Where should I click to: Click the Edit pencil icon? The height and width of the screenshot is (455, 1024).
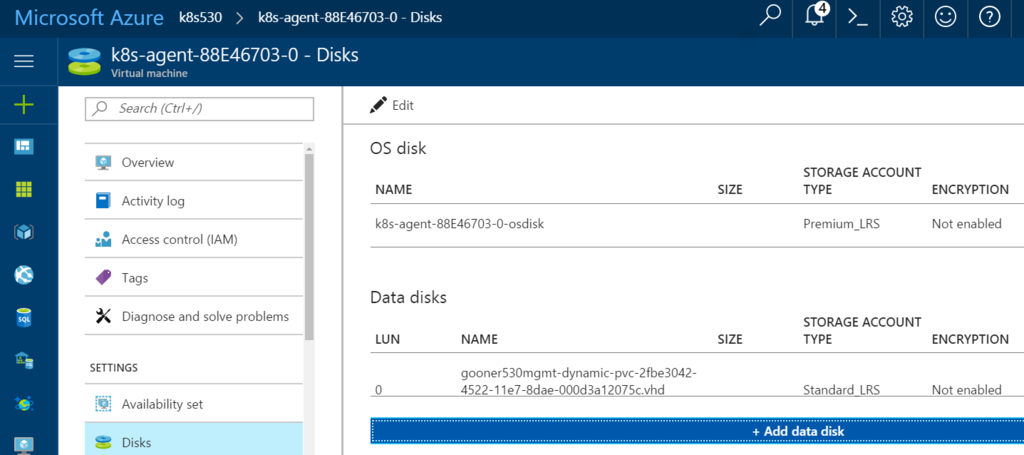[378, 105]
